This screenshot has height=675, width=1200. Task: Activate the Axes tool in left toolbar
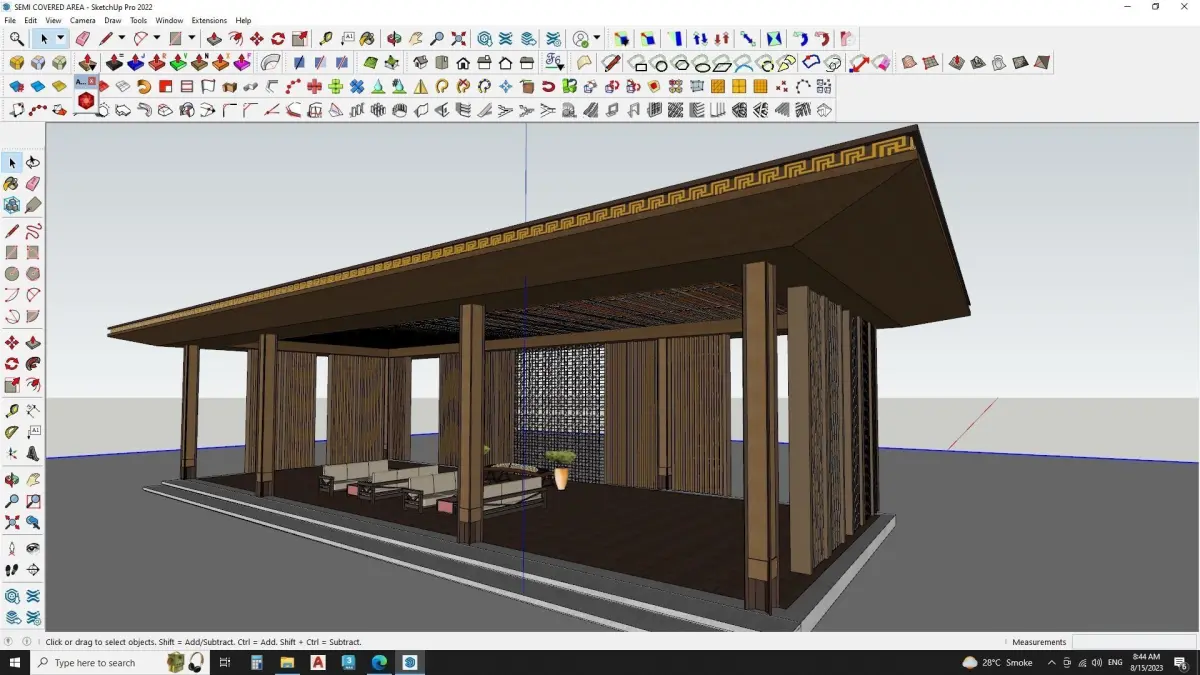[x=12, y=453]
